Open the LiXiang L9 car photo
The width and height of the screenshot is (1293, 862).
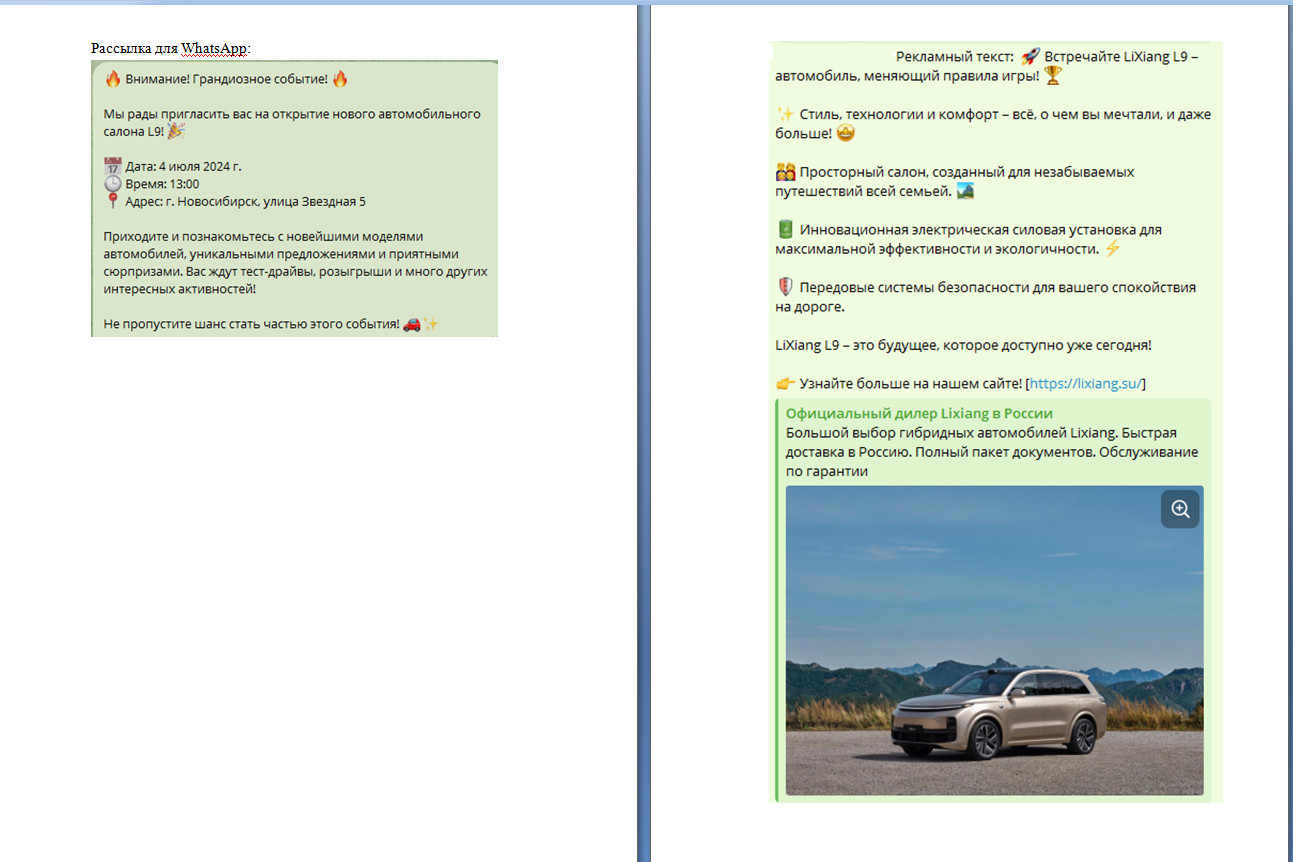pyautogui.click(x=994, y=640)
